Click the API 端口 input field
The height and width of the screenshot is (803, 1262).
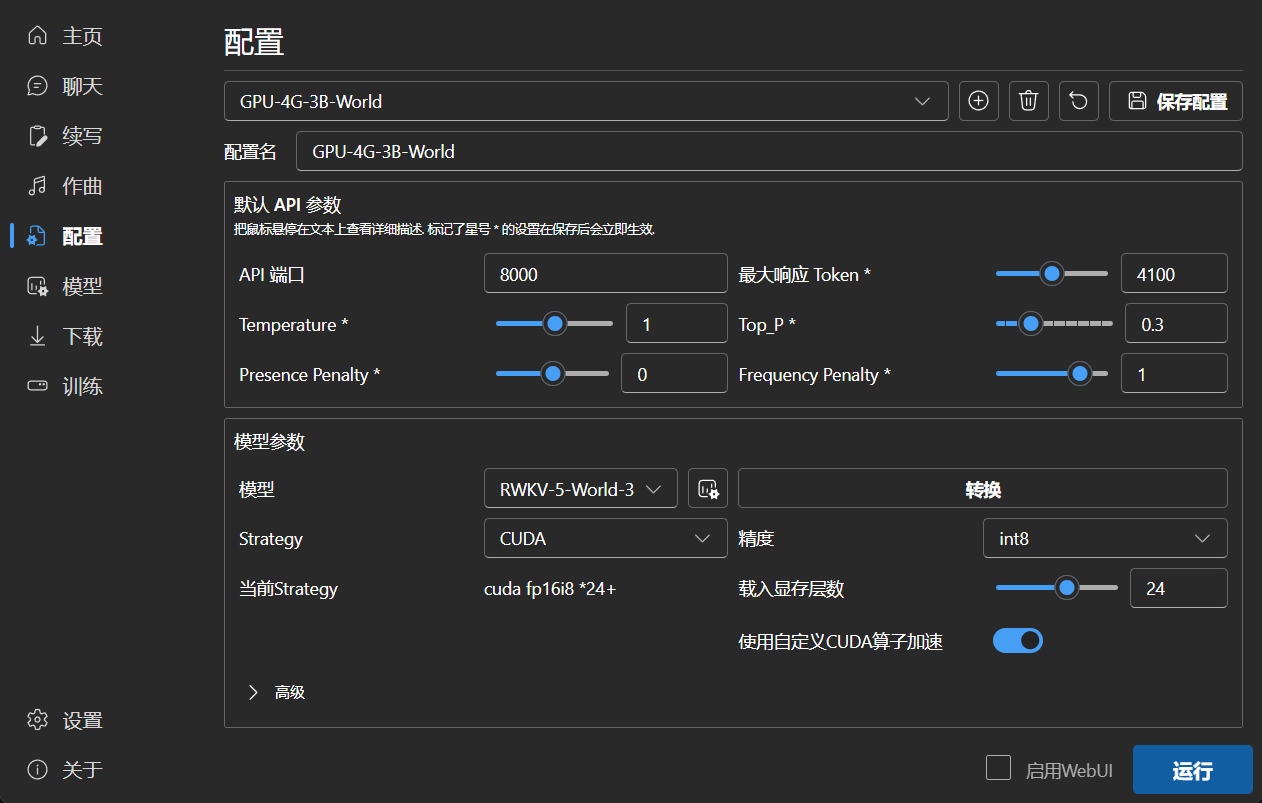click(x=605, y=274)
